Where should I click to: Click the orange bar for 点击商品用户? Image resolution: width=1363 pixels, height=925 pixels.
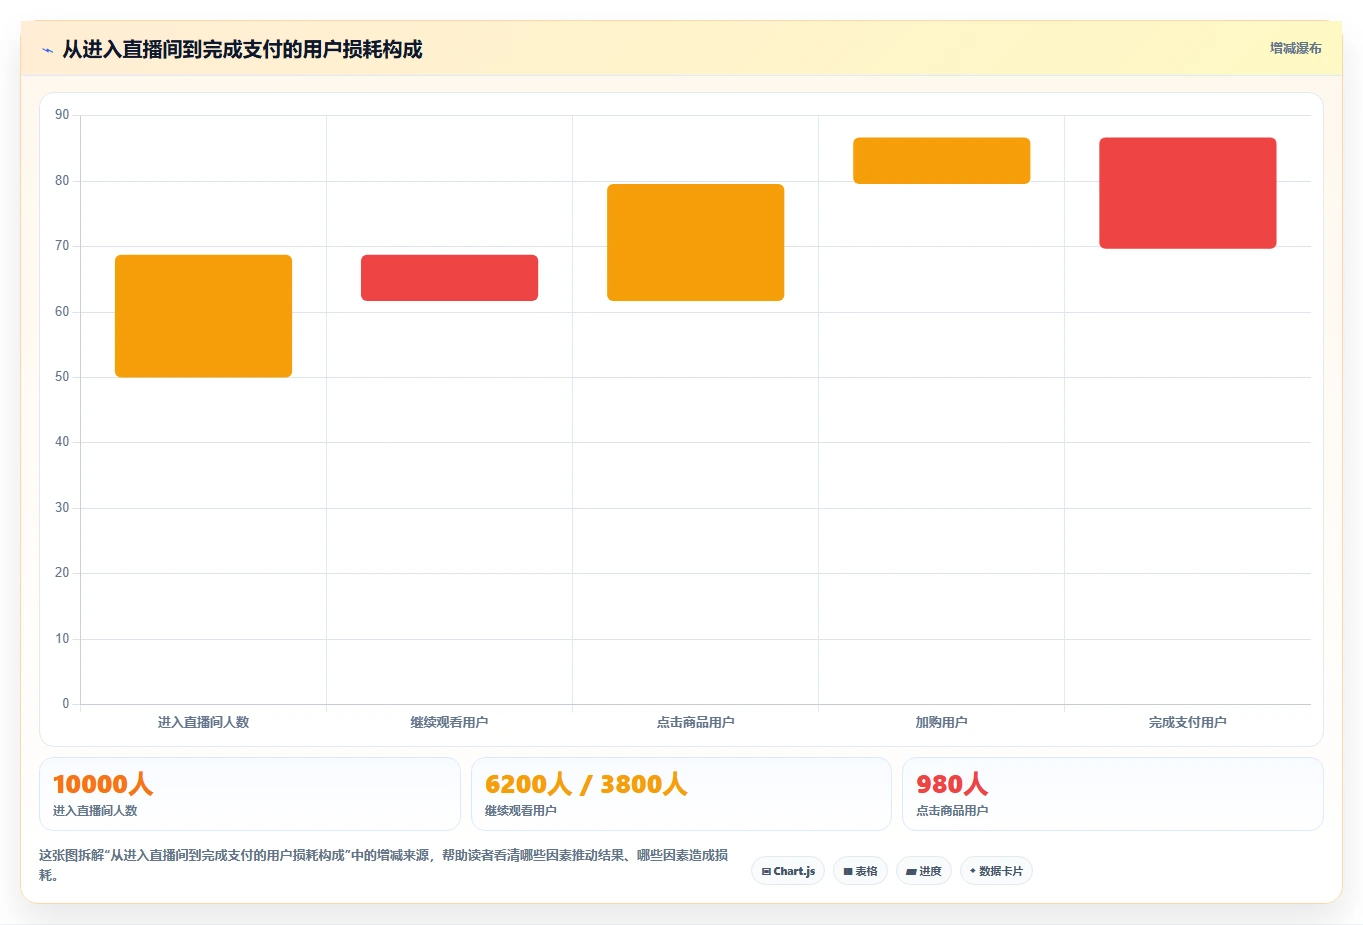click(695, 242)
